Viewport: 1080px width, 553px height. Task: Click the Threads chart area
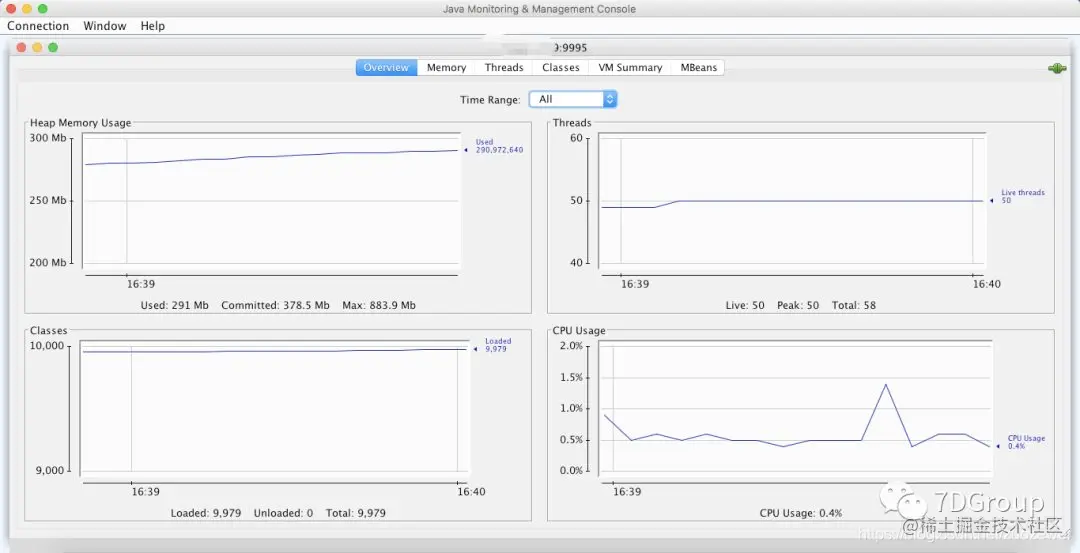coord(792,200)
